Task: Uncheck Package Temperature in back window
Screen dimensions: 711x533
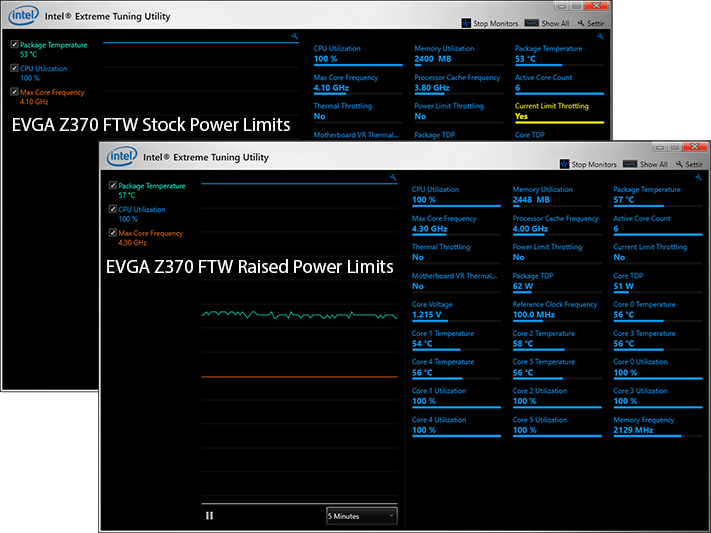Action: [14, 44]
